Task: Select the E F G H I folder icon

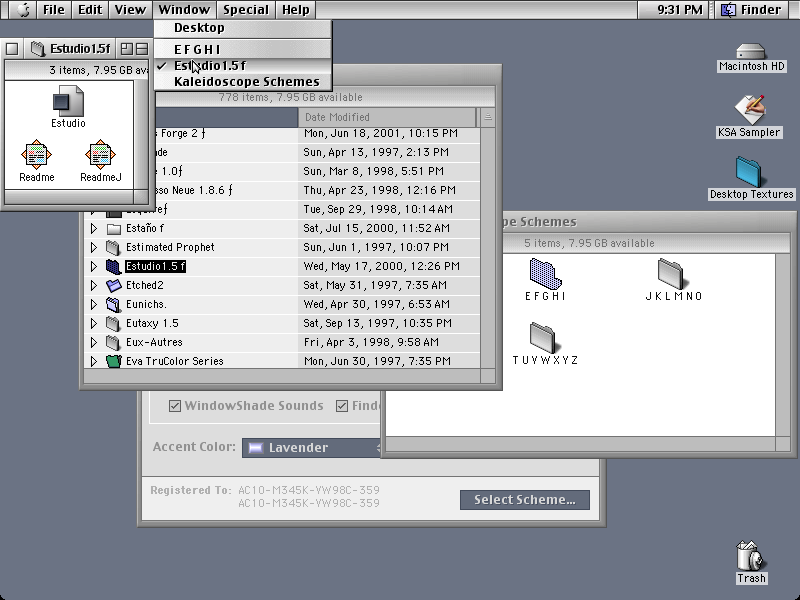Action: coord(545,273)
